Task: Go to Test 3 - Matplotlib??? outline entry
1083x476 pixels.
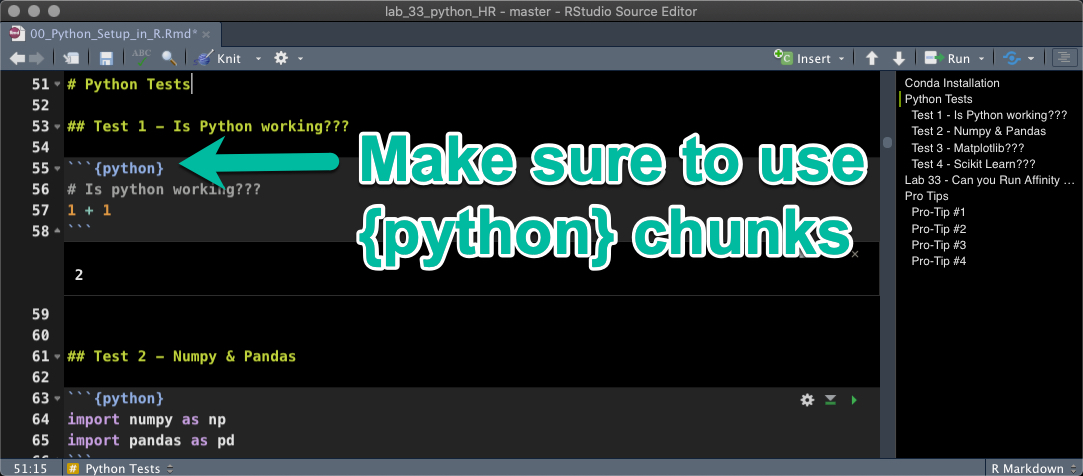Action: 967,147
